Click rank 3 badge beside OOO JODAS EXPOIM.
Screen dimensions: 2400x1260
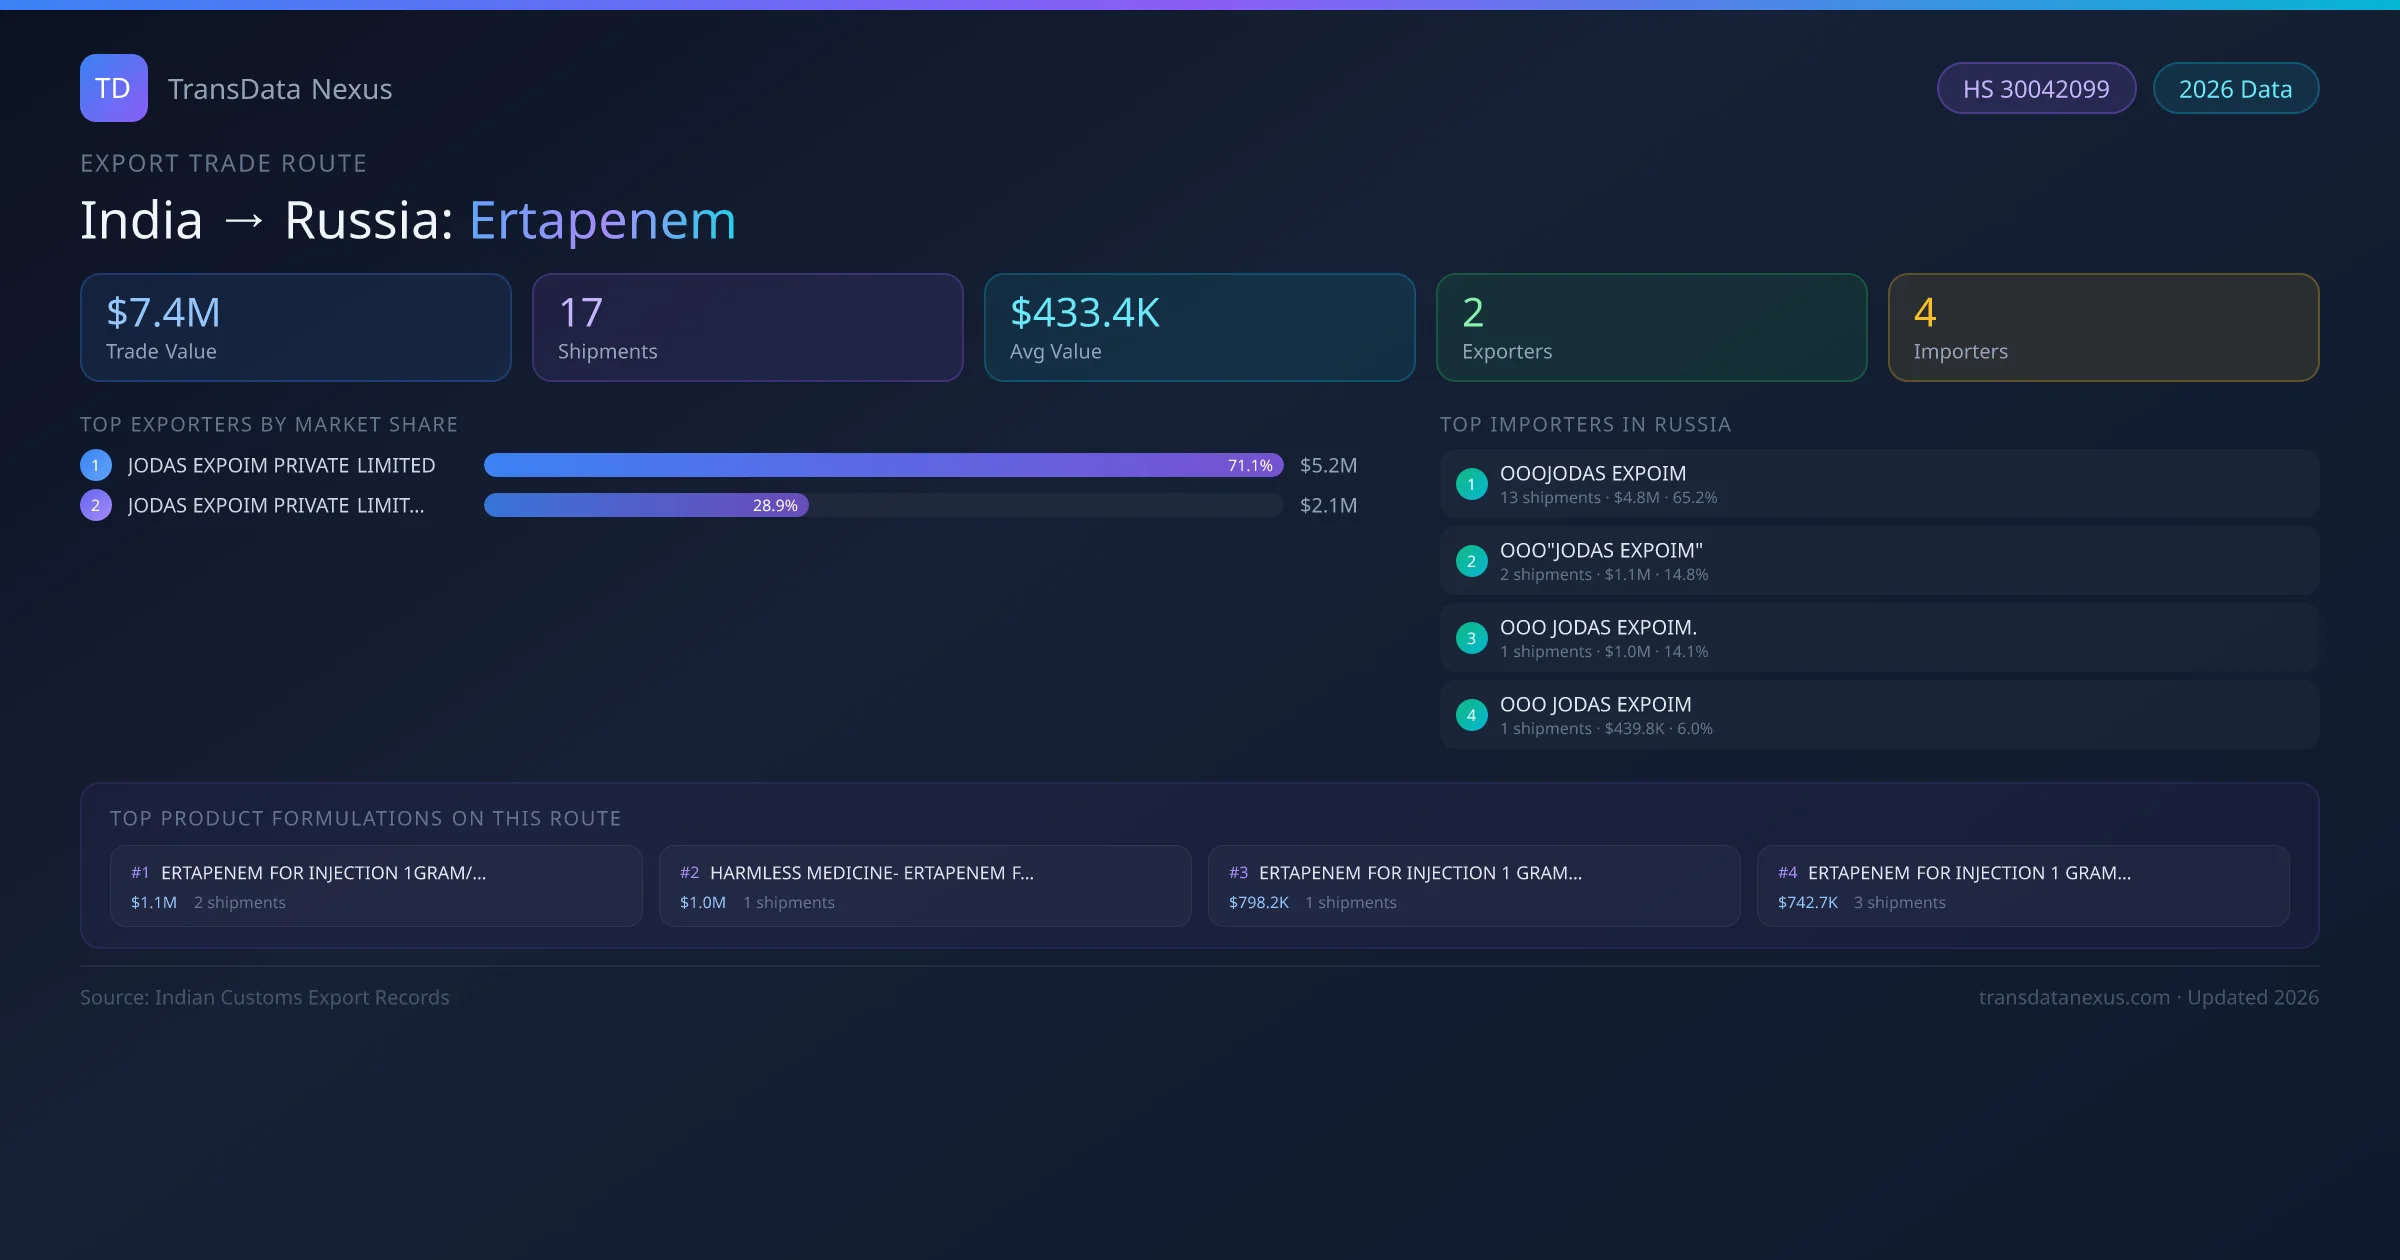pos(1471,638)
